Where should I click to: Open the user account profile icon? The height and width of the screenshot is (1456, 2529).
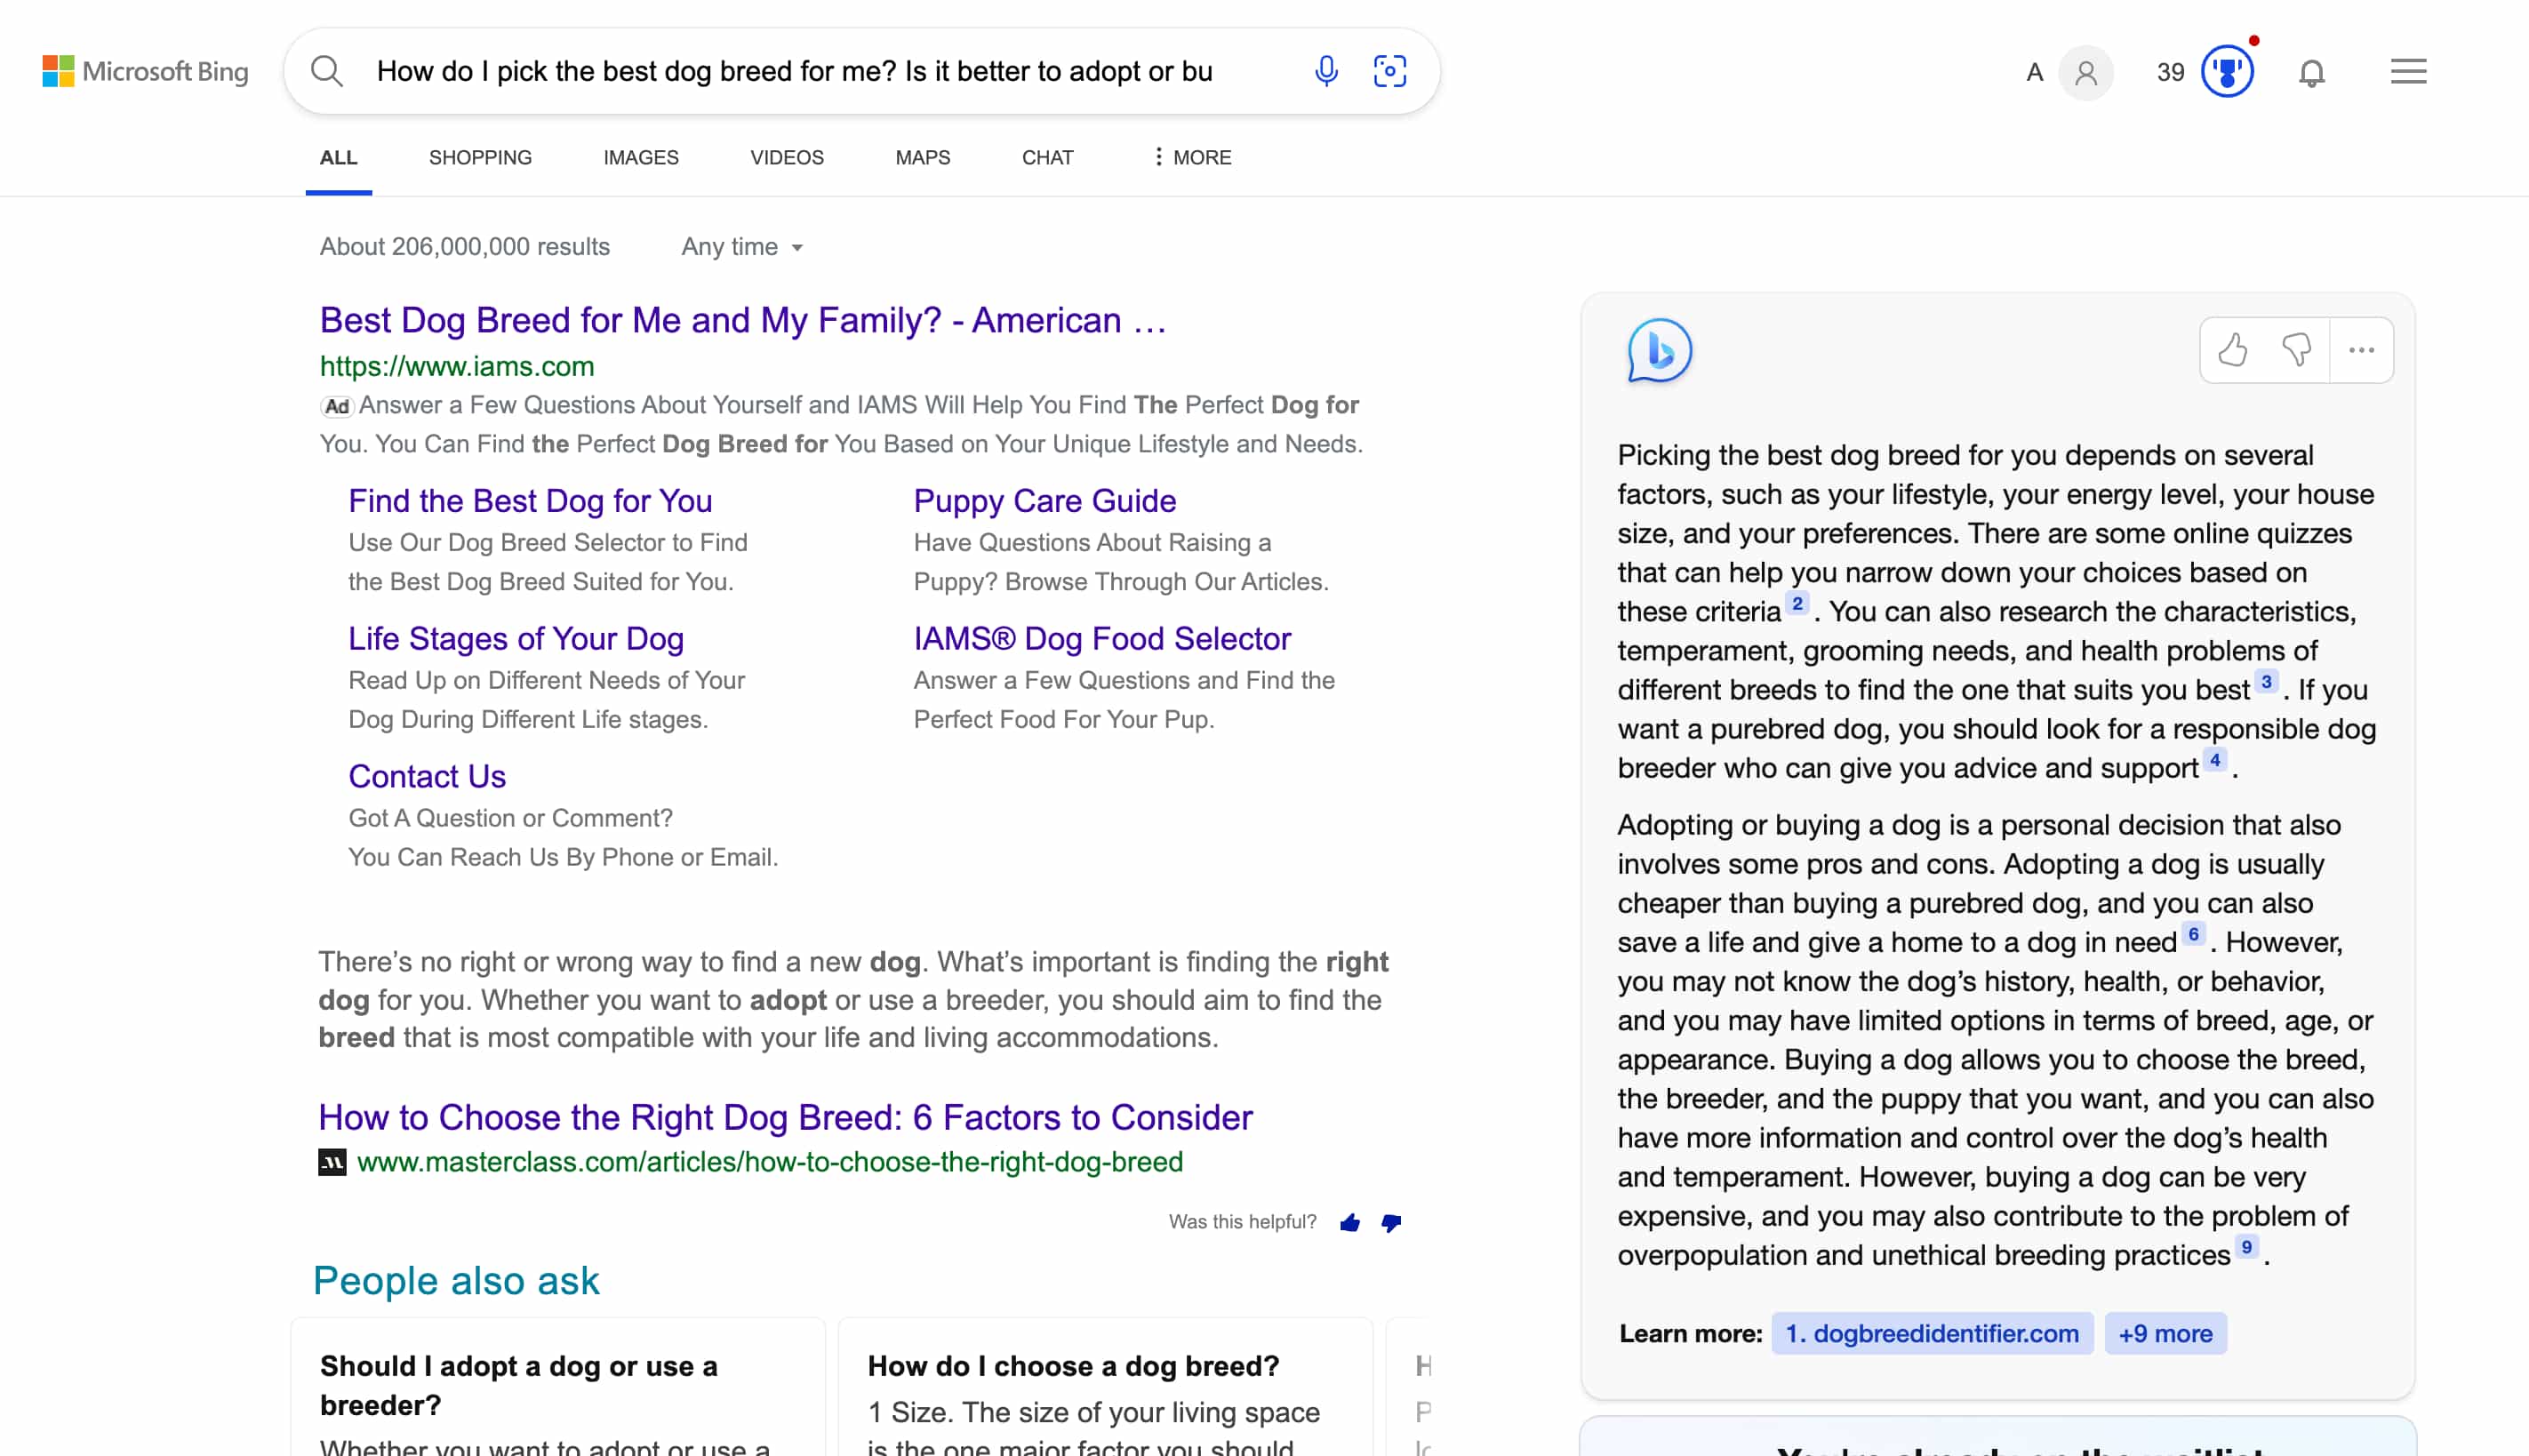[x=2086, y=72]
